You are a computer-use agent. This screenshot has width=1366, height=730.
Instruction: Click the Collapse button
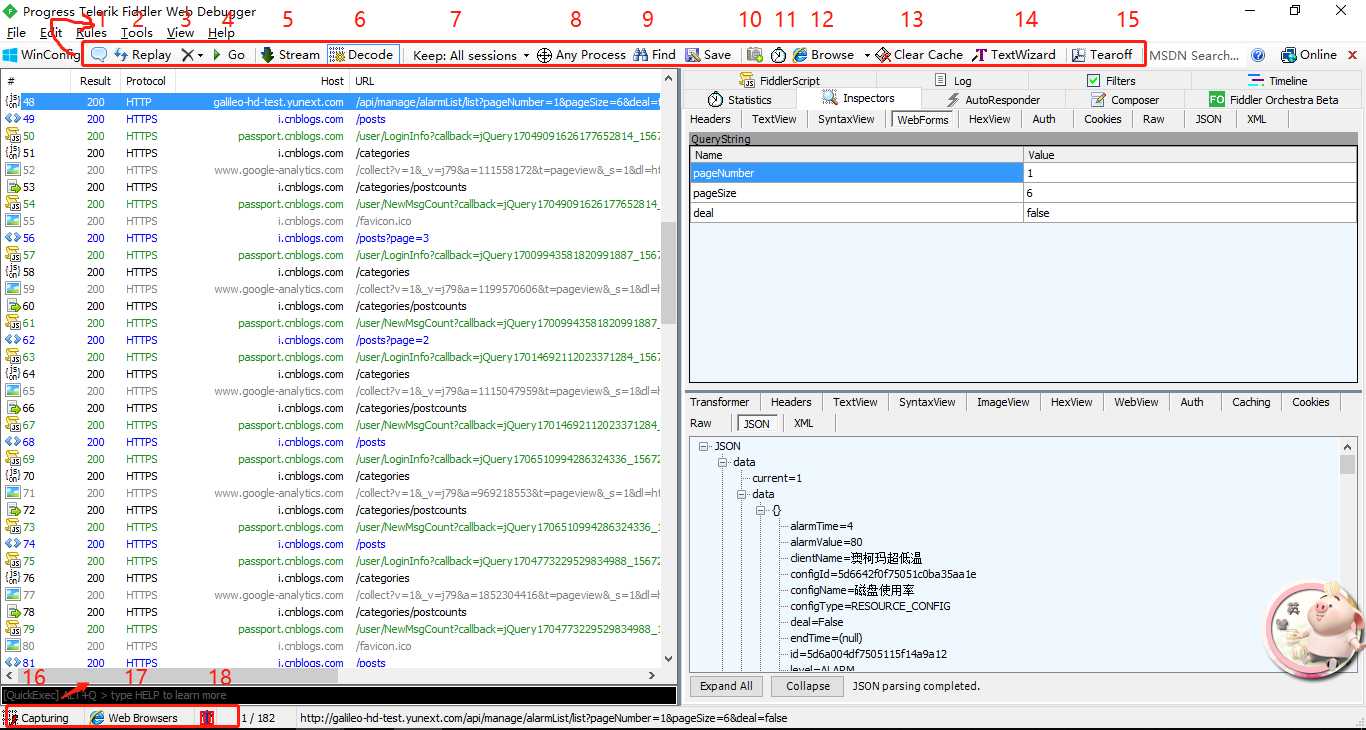coord(807,686)
